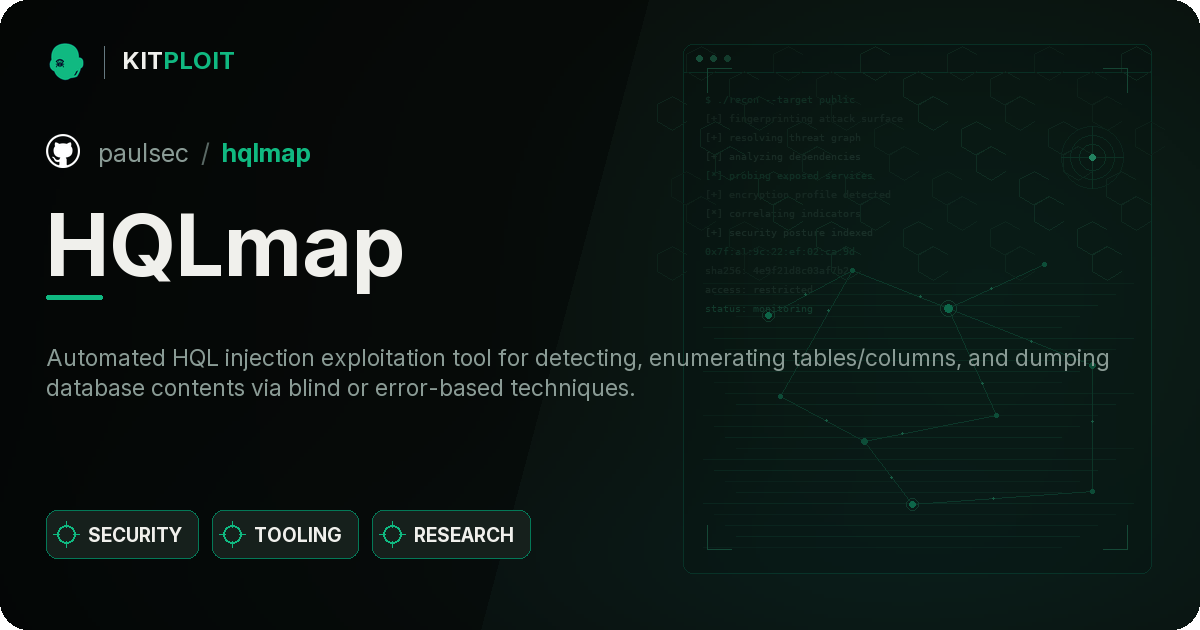Click the KITPLOIT brand name
Screen dimensions: 1200x630
pyautogui.click(x=178, y=61)
